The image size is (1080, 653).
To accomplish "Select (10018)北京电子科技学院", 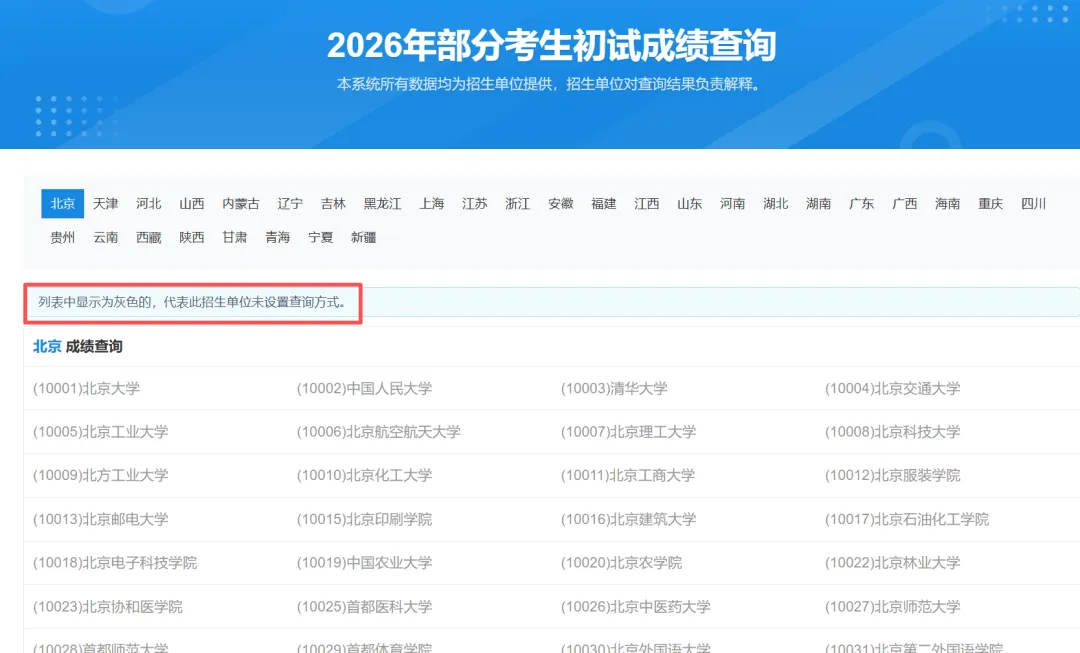I will click(115, 563).
